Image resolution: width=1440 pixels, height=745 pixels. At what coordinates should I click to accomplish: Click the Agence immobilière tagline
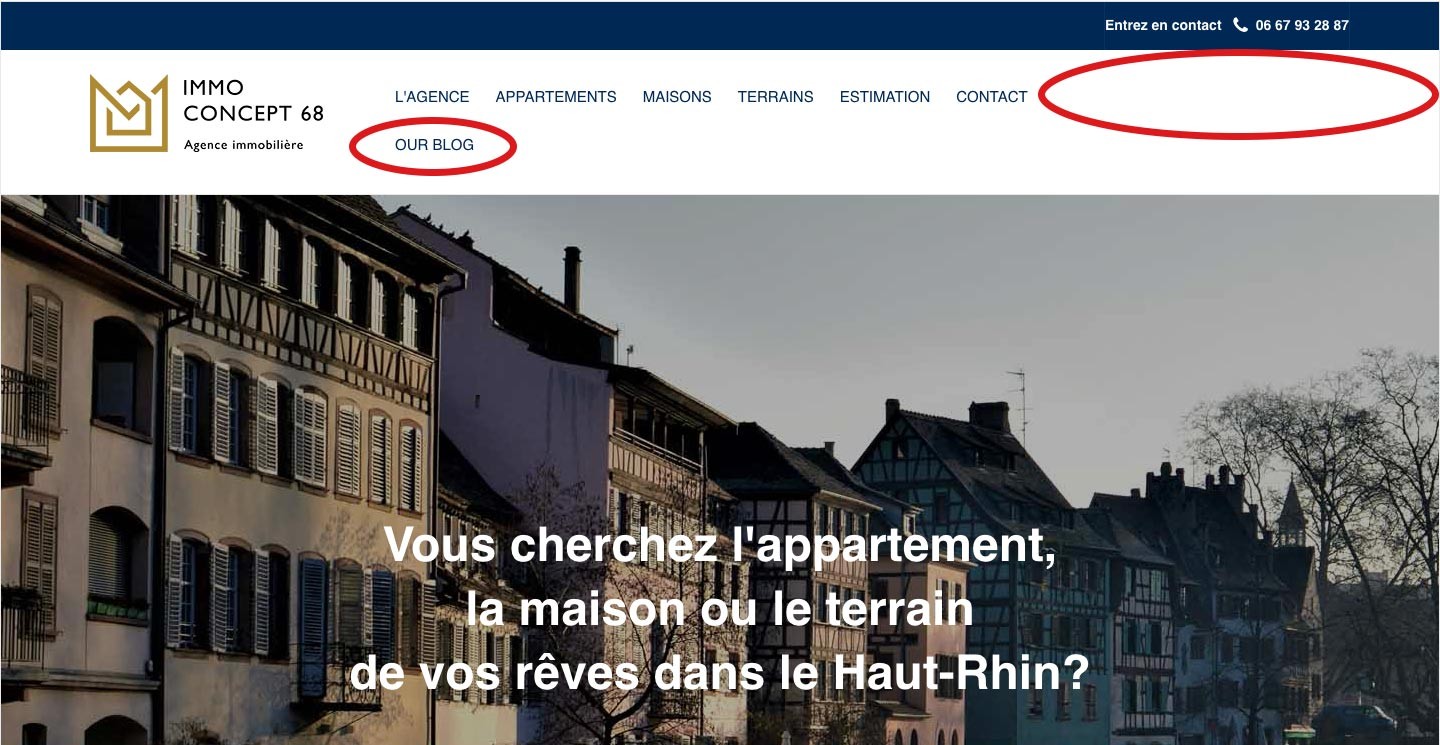coord(243,145)
